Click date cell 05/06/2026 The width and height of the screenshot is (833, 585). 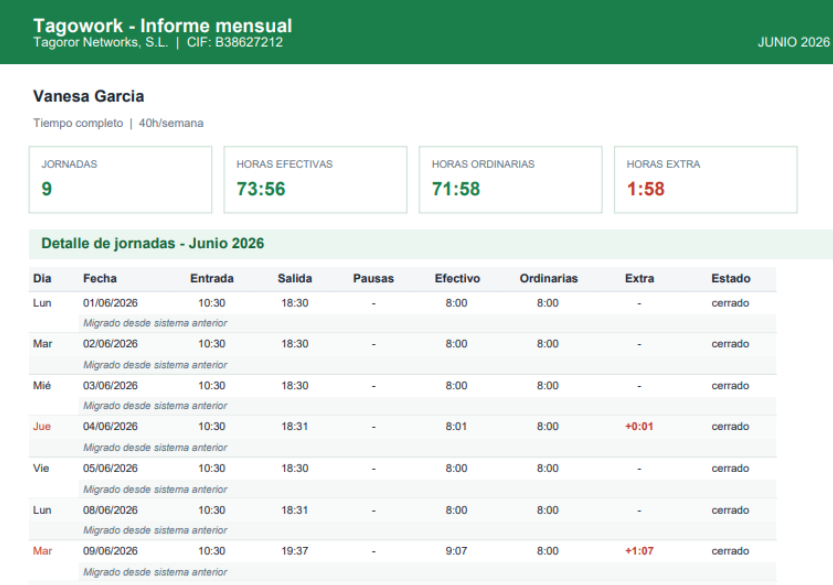[110, 468]
